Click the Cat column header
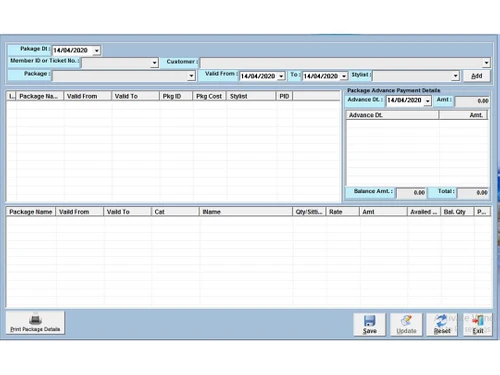500x375 pixels. coord(175,212)
